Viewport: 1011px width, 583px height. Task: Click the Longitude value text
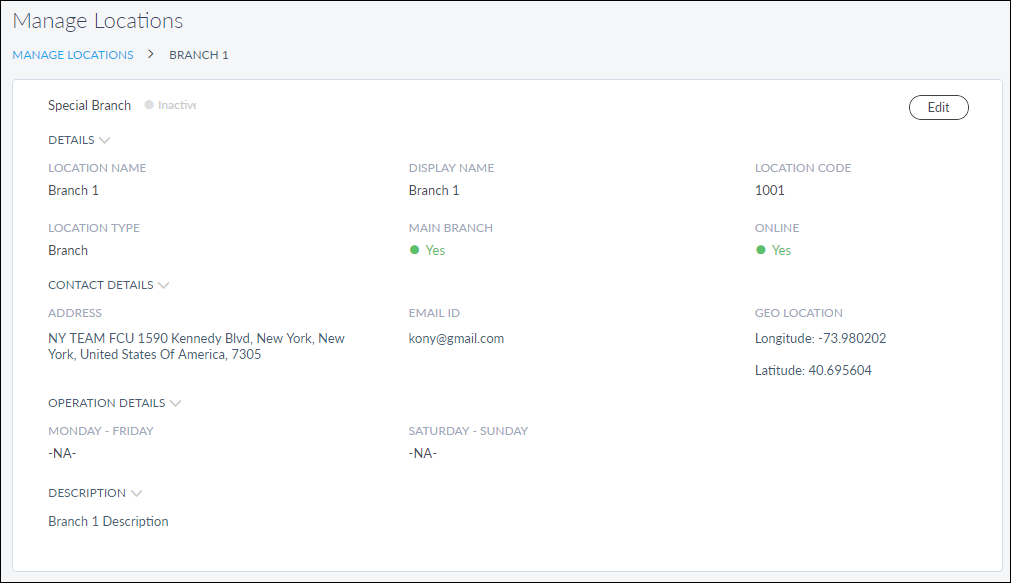click(x=820, y=338)
